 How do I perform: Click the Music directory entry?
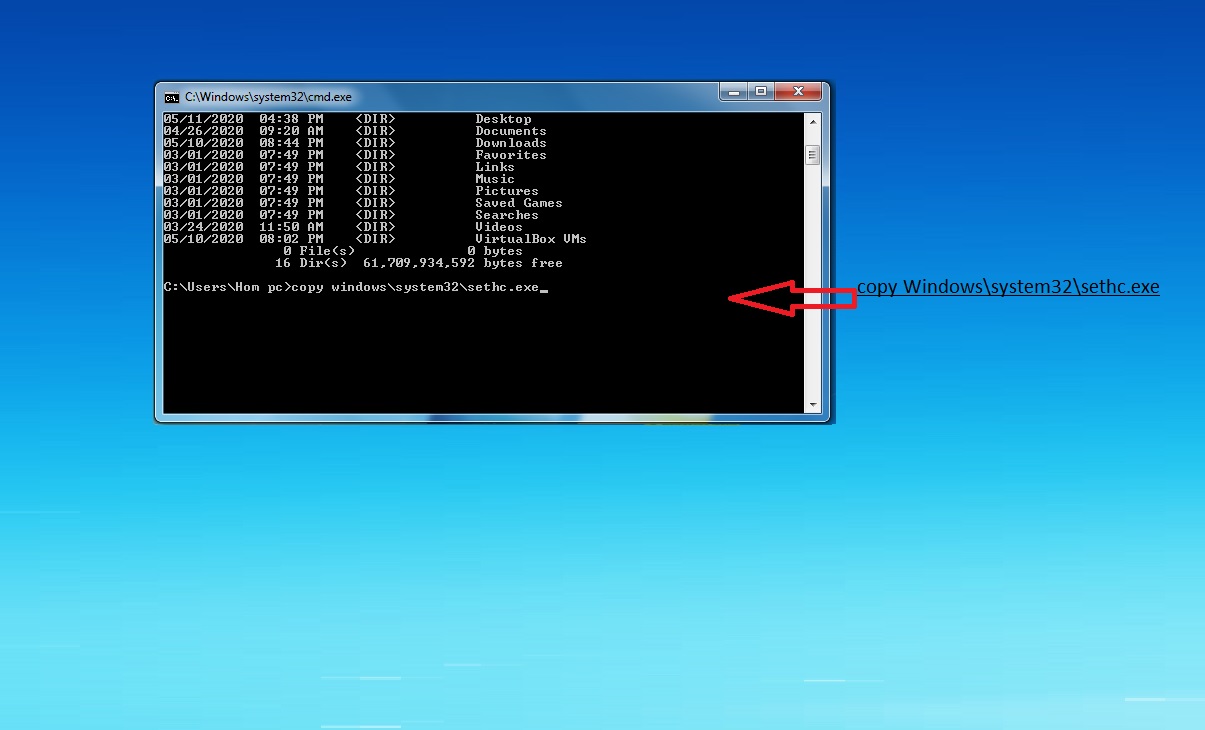(x=494, y=178)
